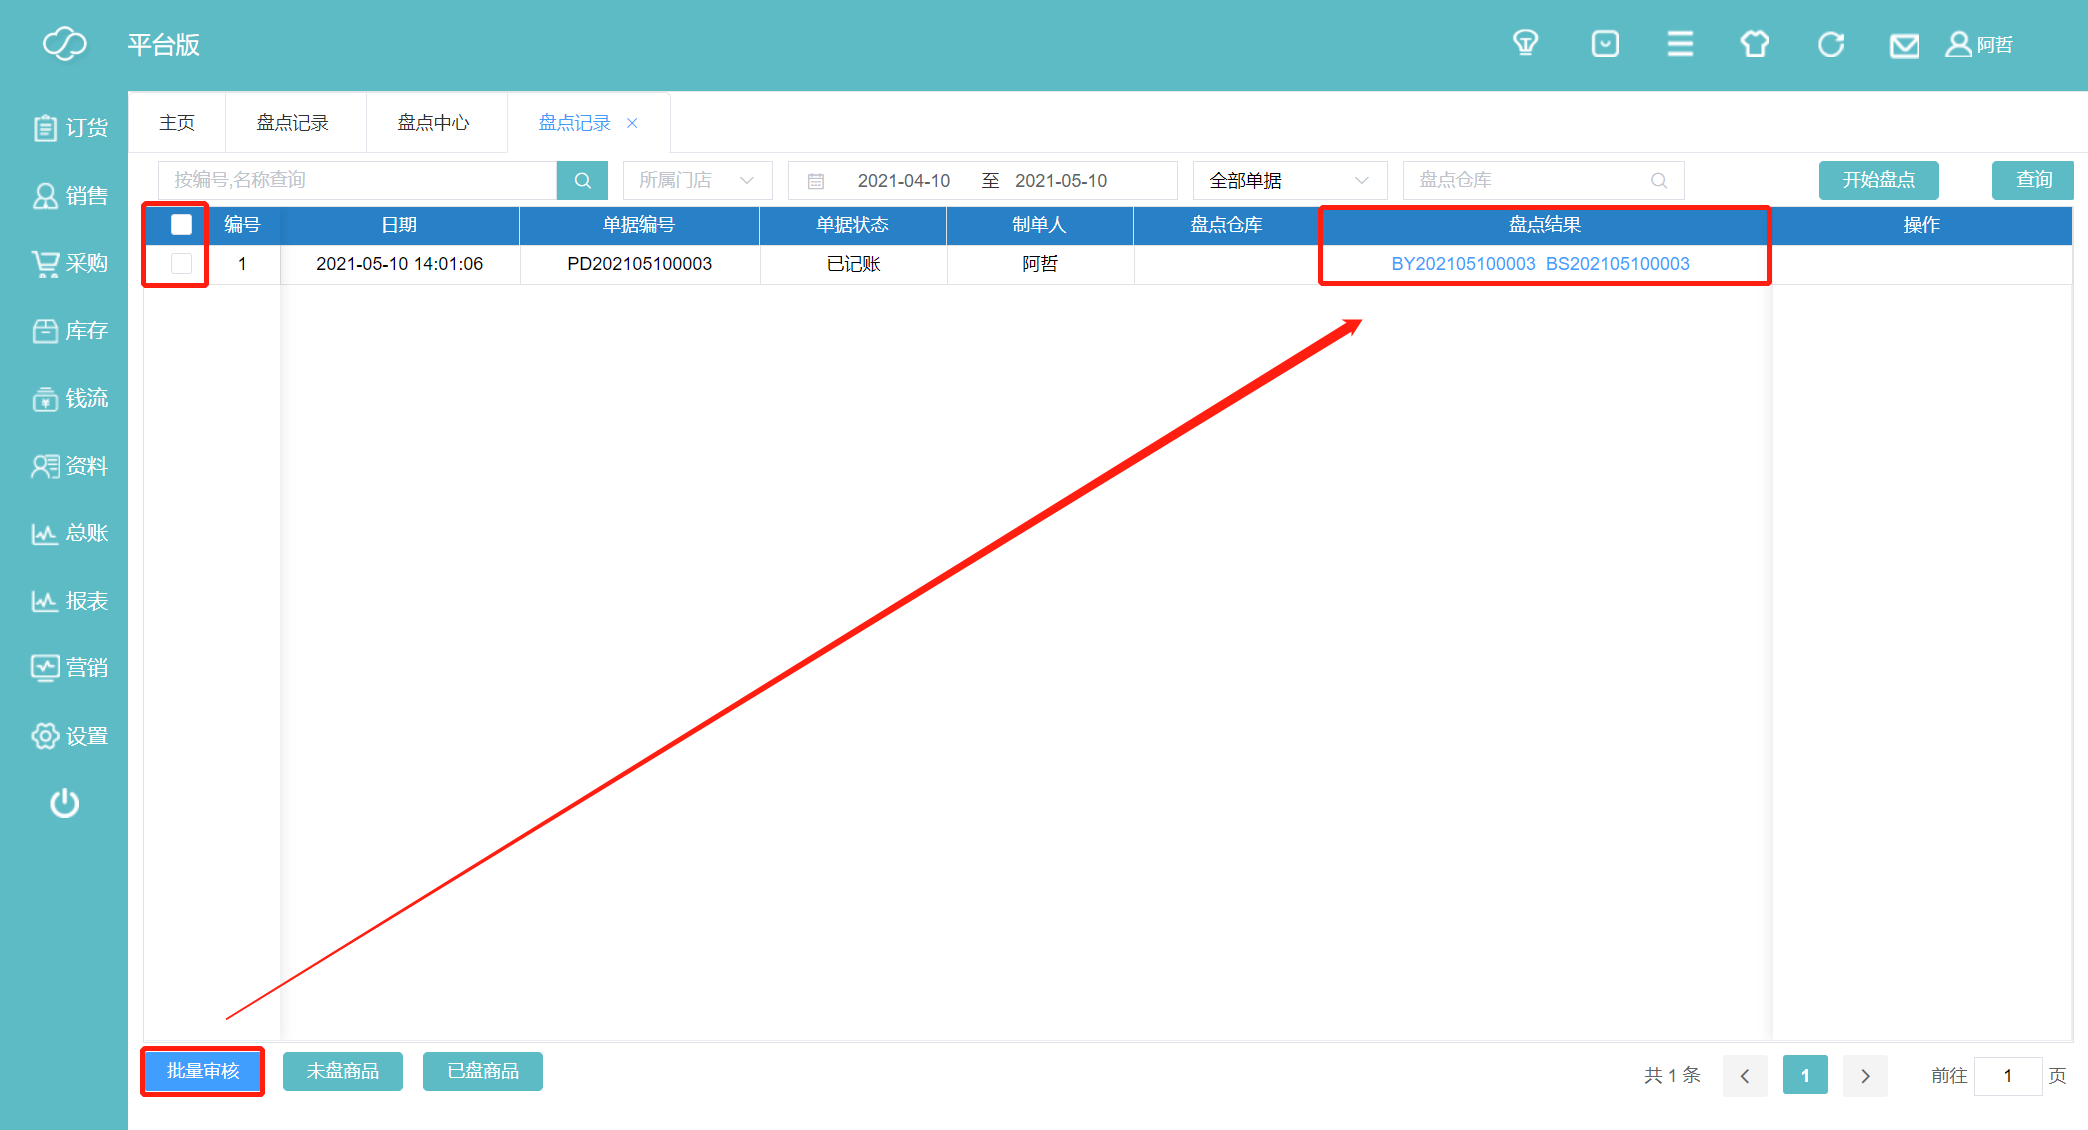The width and height of the screenshot is (2088, 1130).
Task: Click the t-shirt theme icon
Action: pyautogui.click(x=1755, y=44)
